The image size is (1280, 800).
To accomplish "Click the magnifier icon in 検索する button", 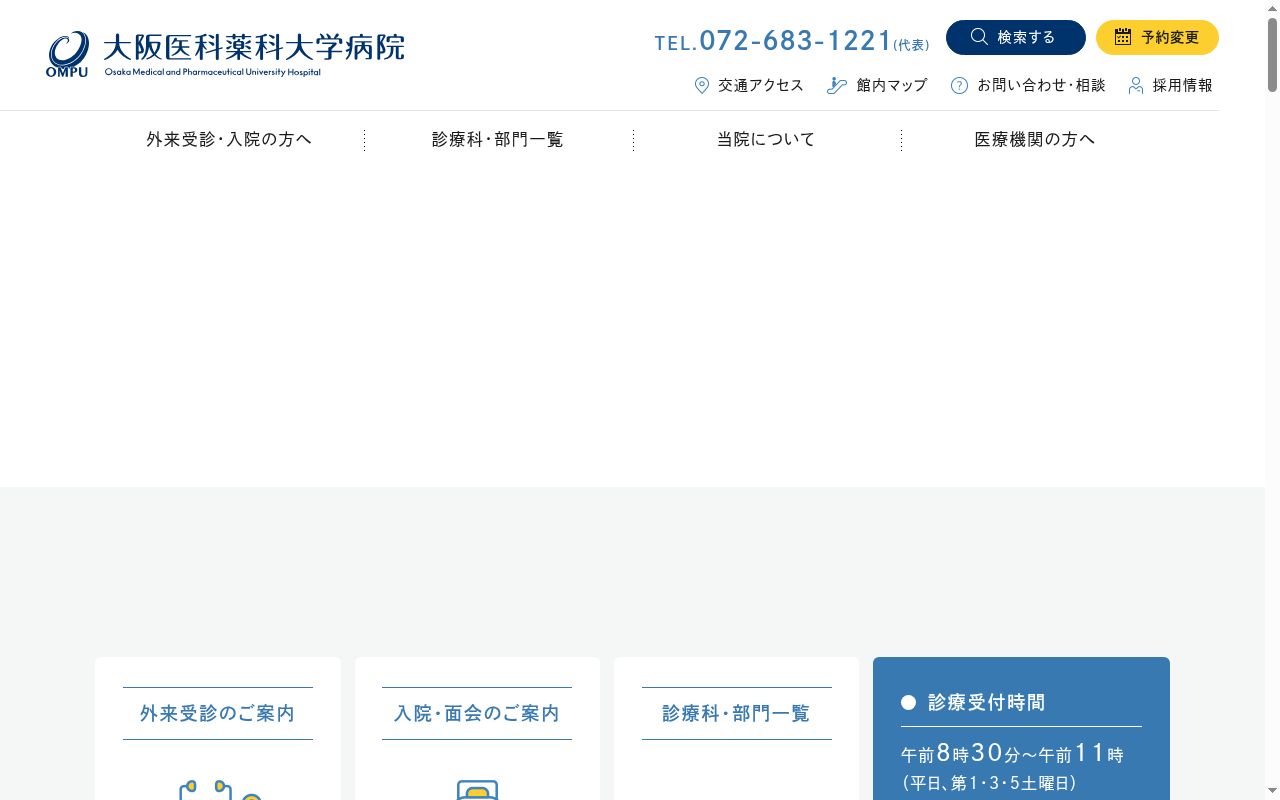I will coord(979,37).
